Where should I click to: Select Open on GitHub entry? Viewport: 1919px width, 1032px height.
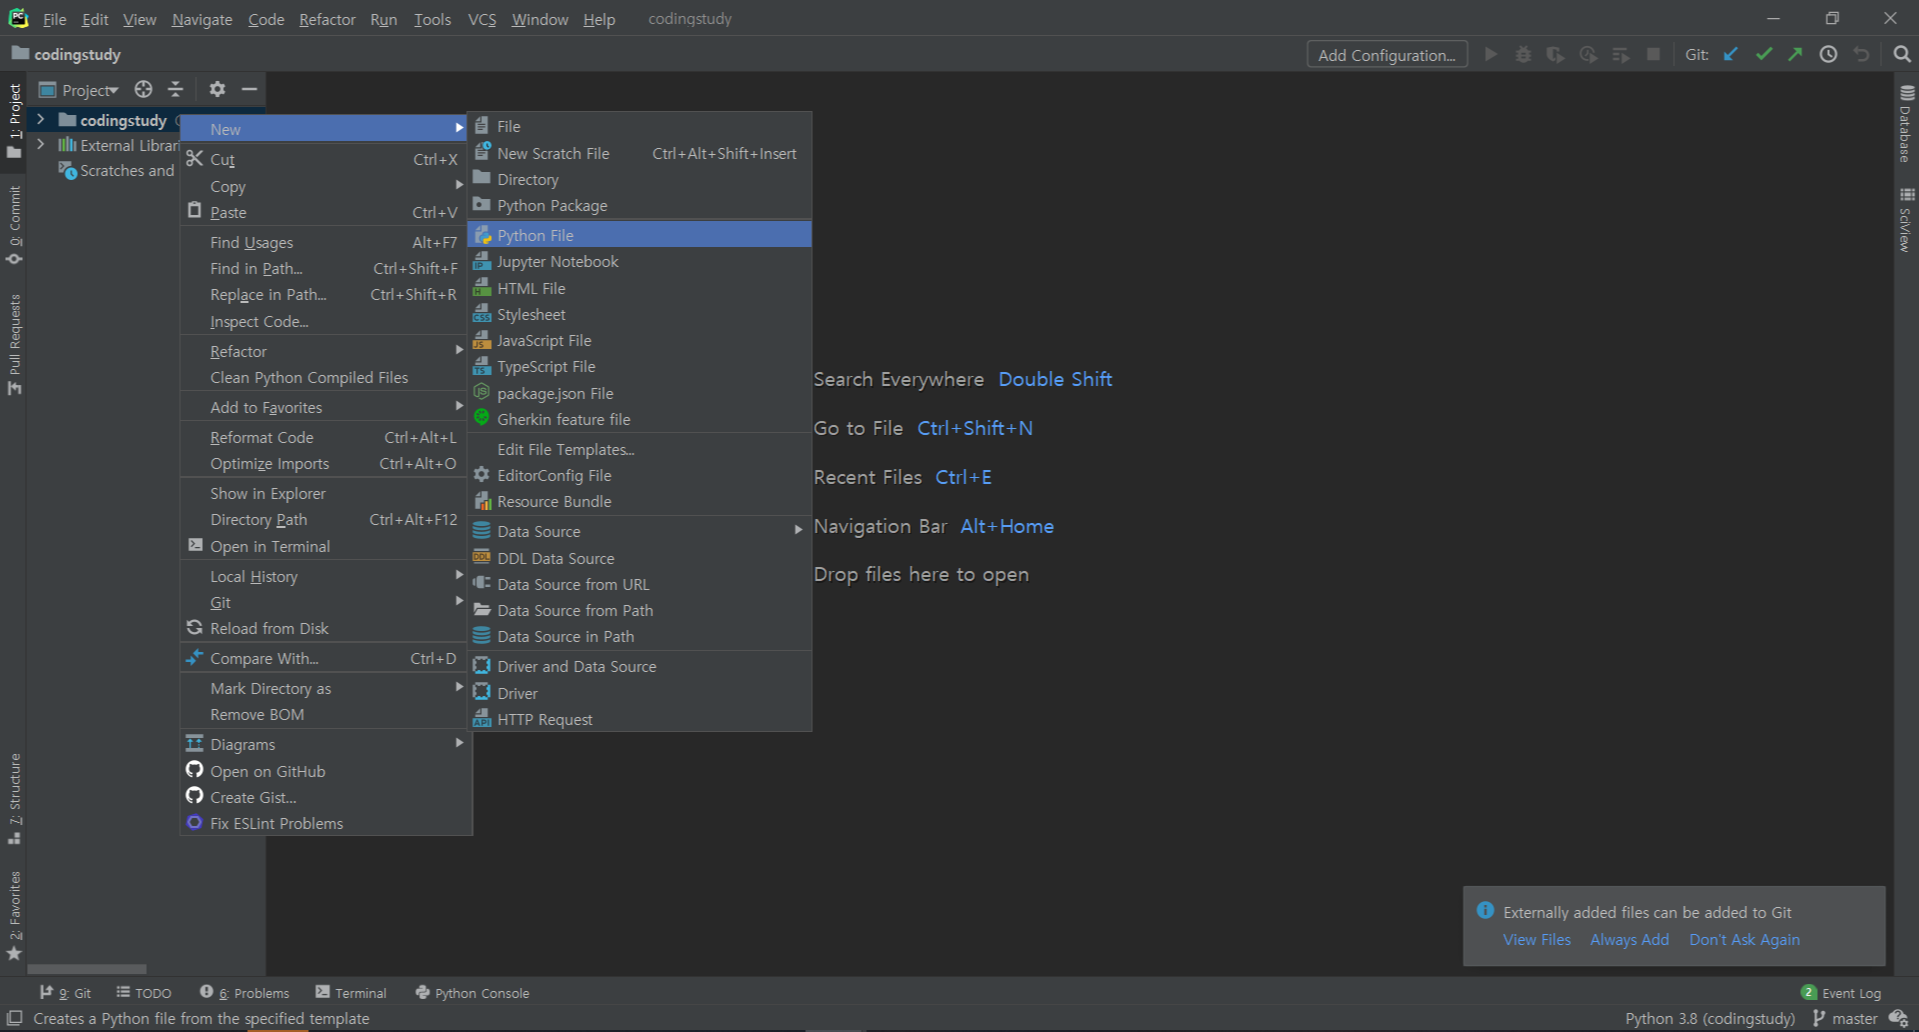tap(324, 771)
